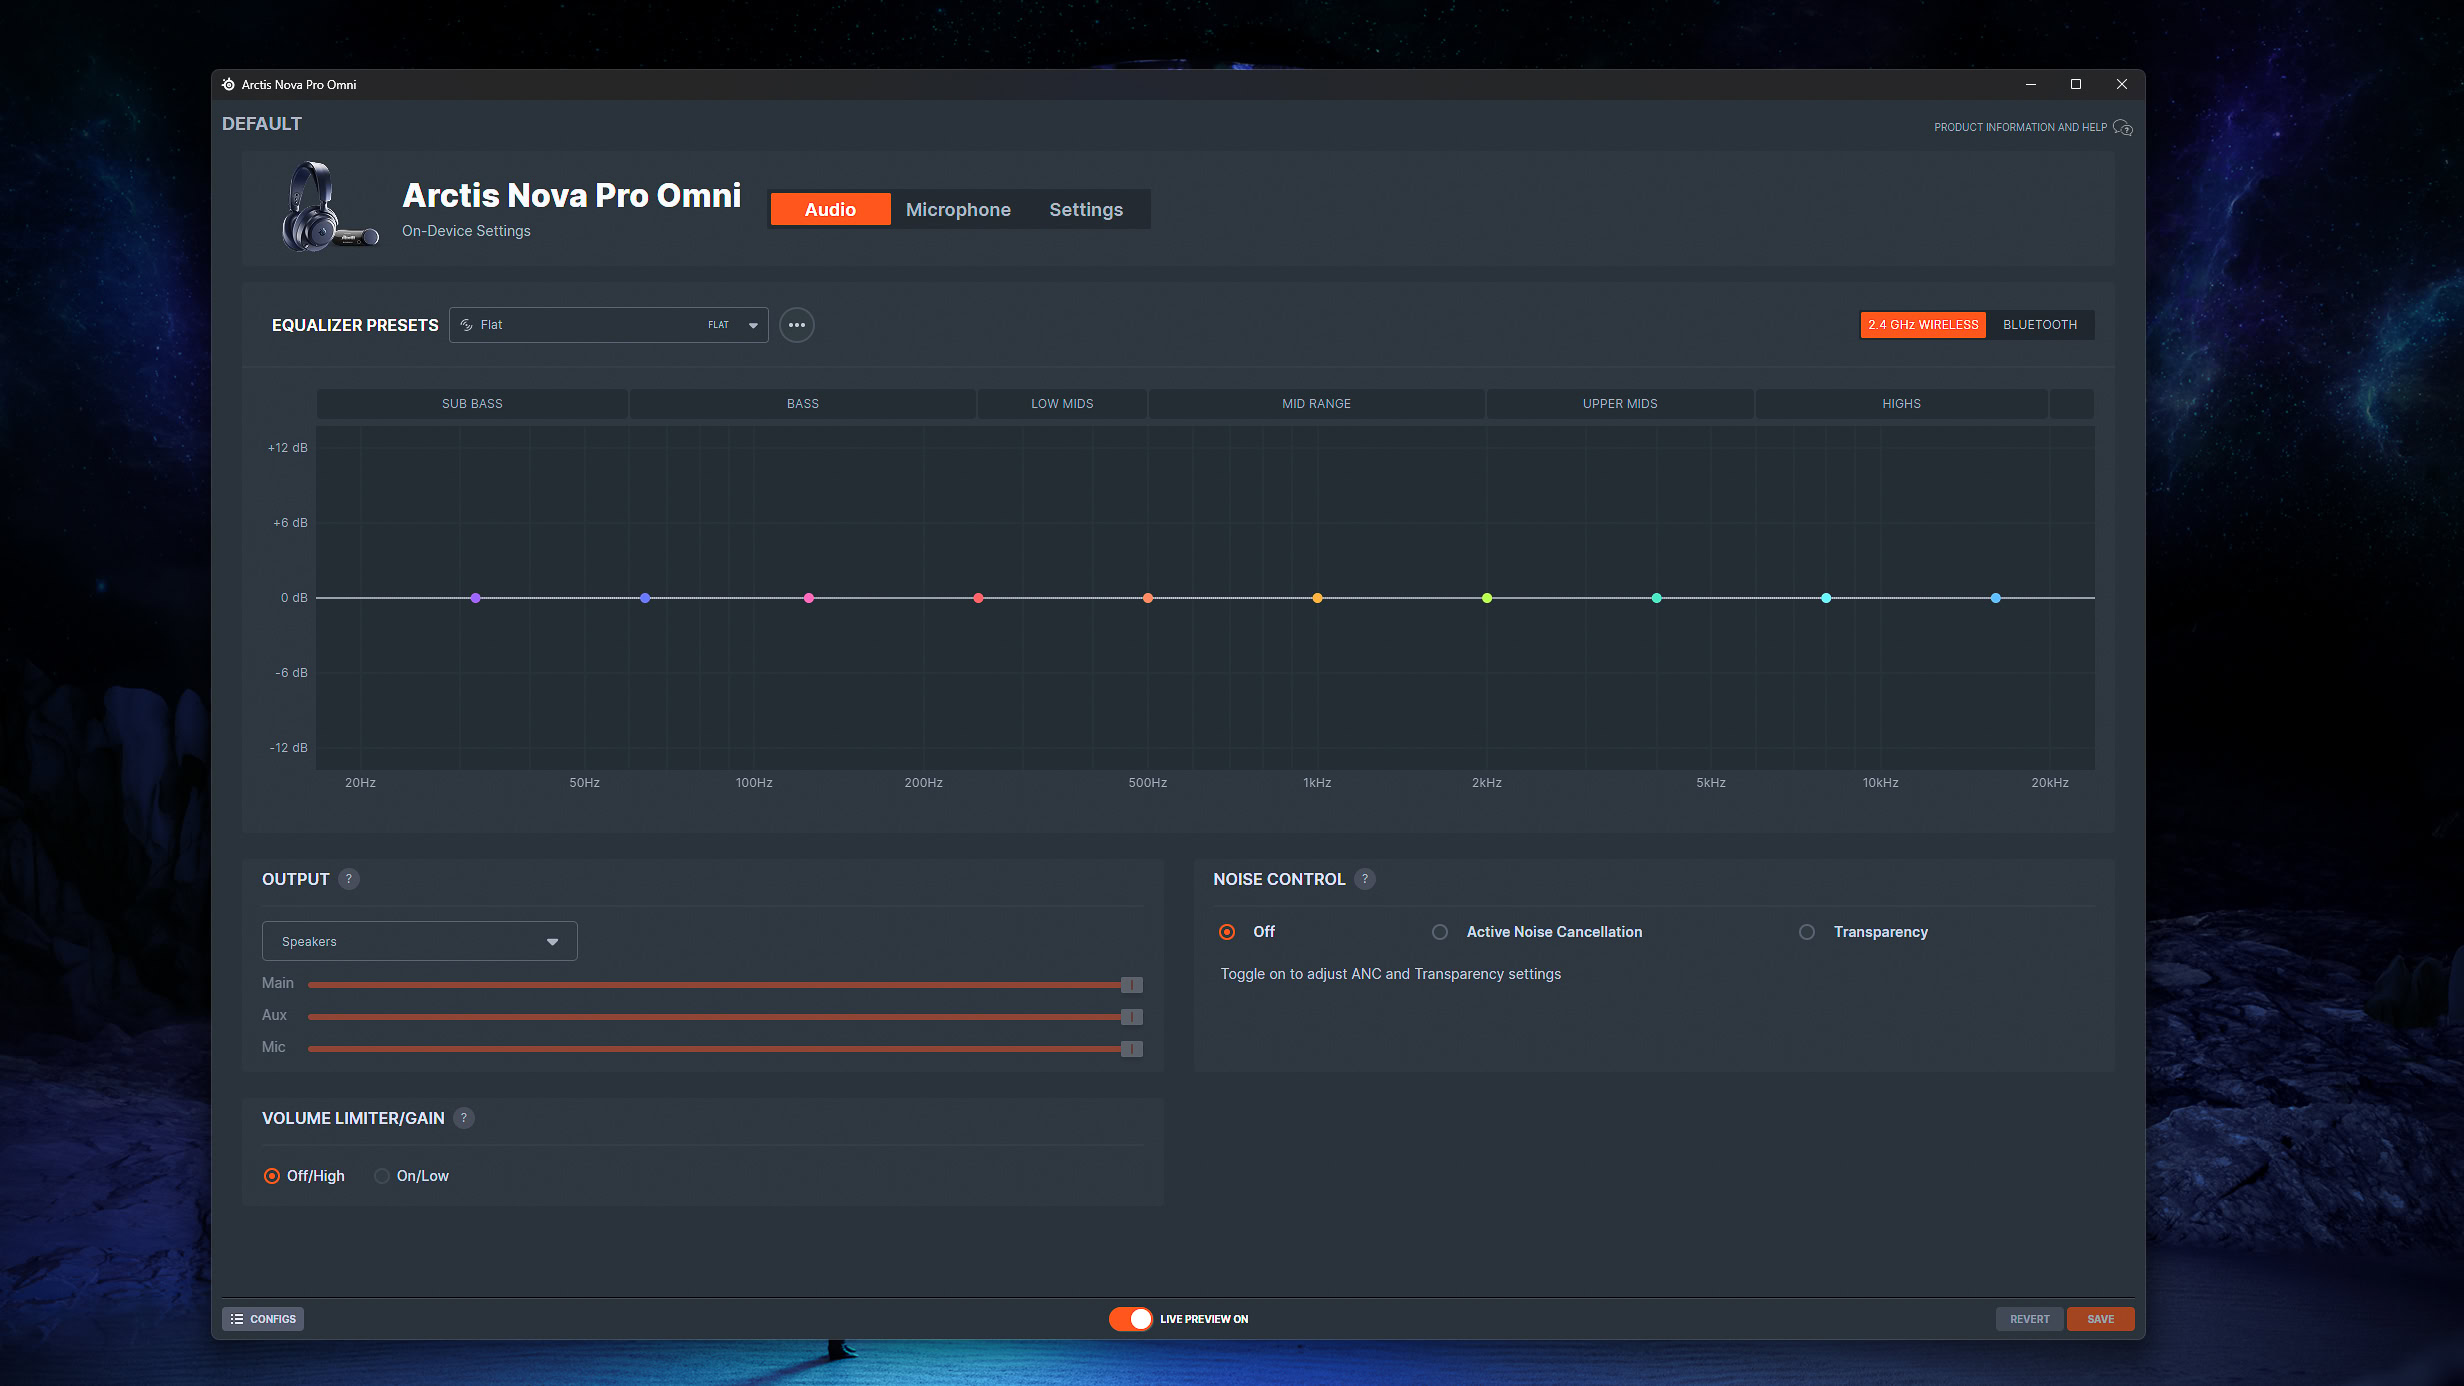Click the 1kHz frequency label

(x=1317, y=783)
